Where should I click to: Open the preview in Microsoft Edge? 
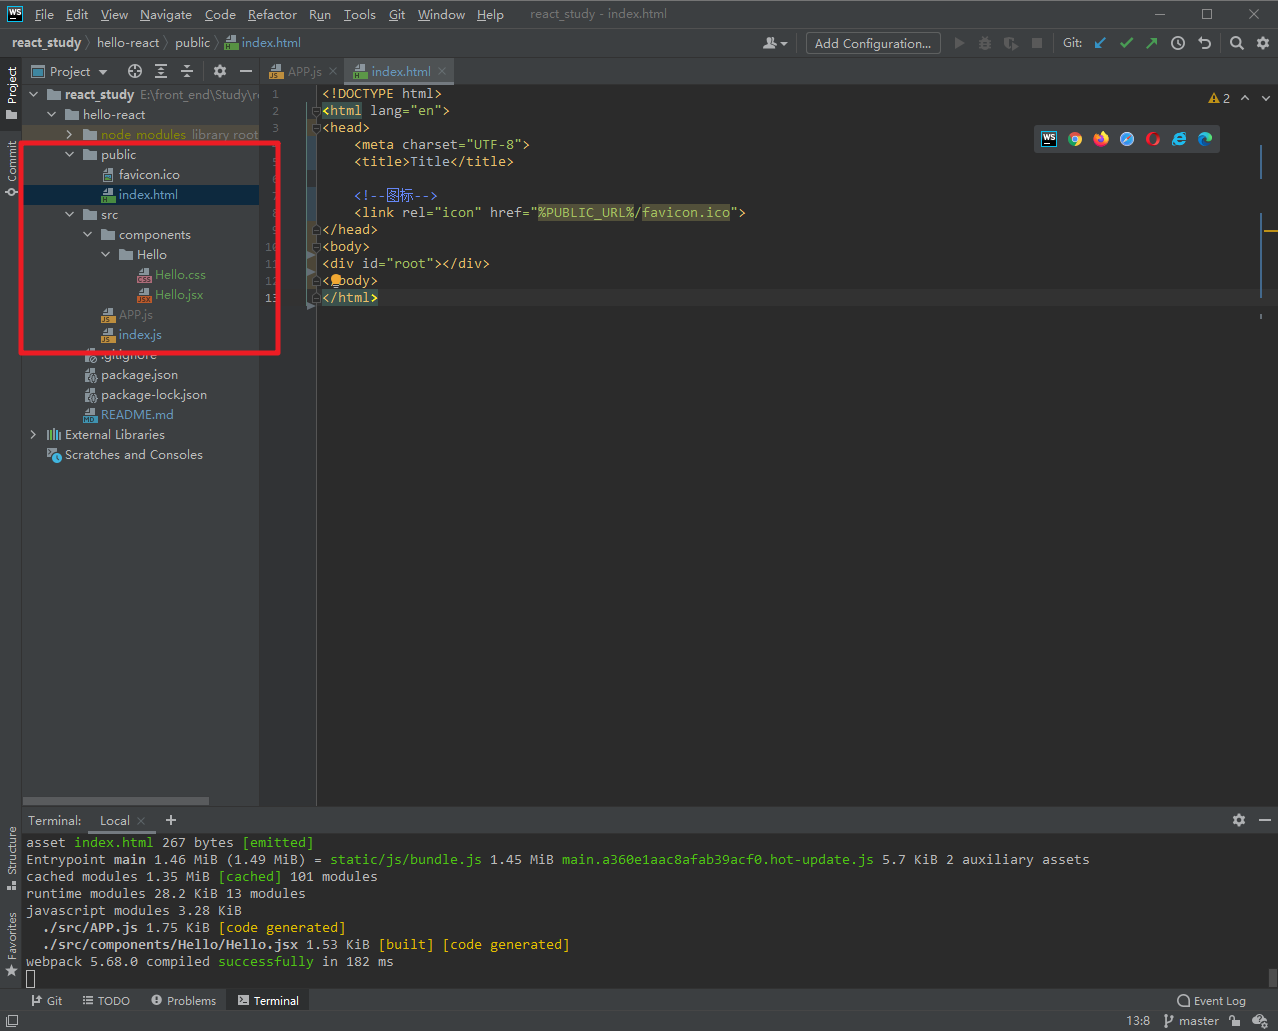tap(1204, 139)
